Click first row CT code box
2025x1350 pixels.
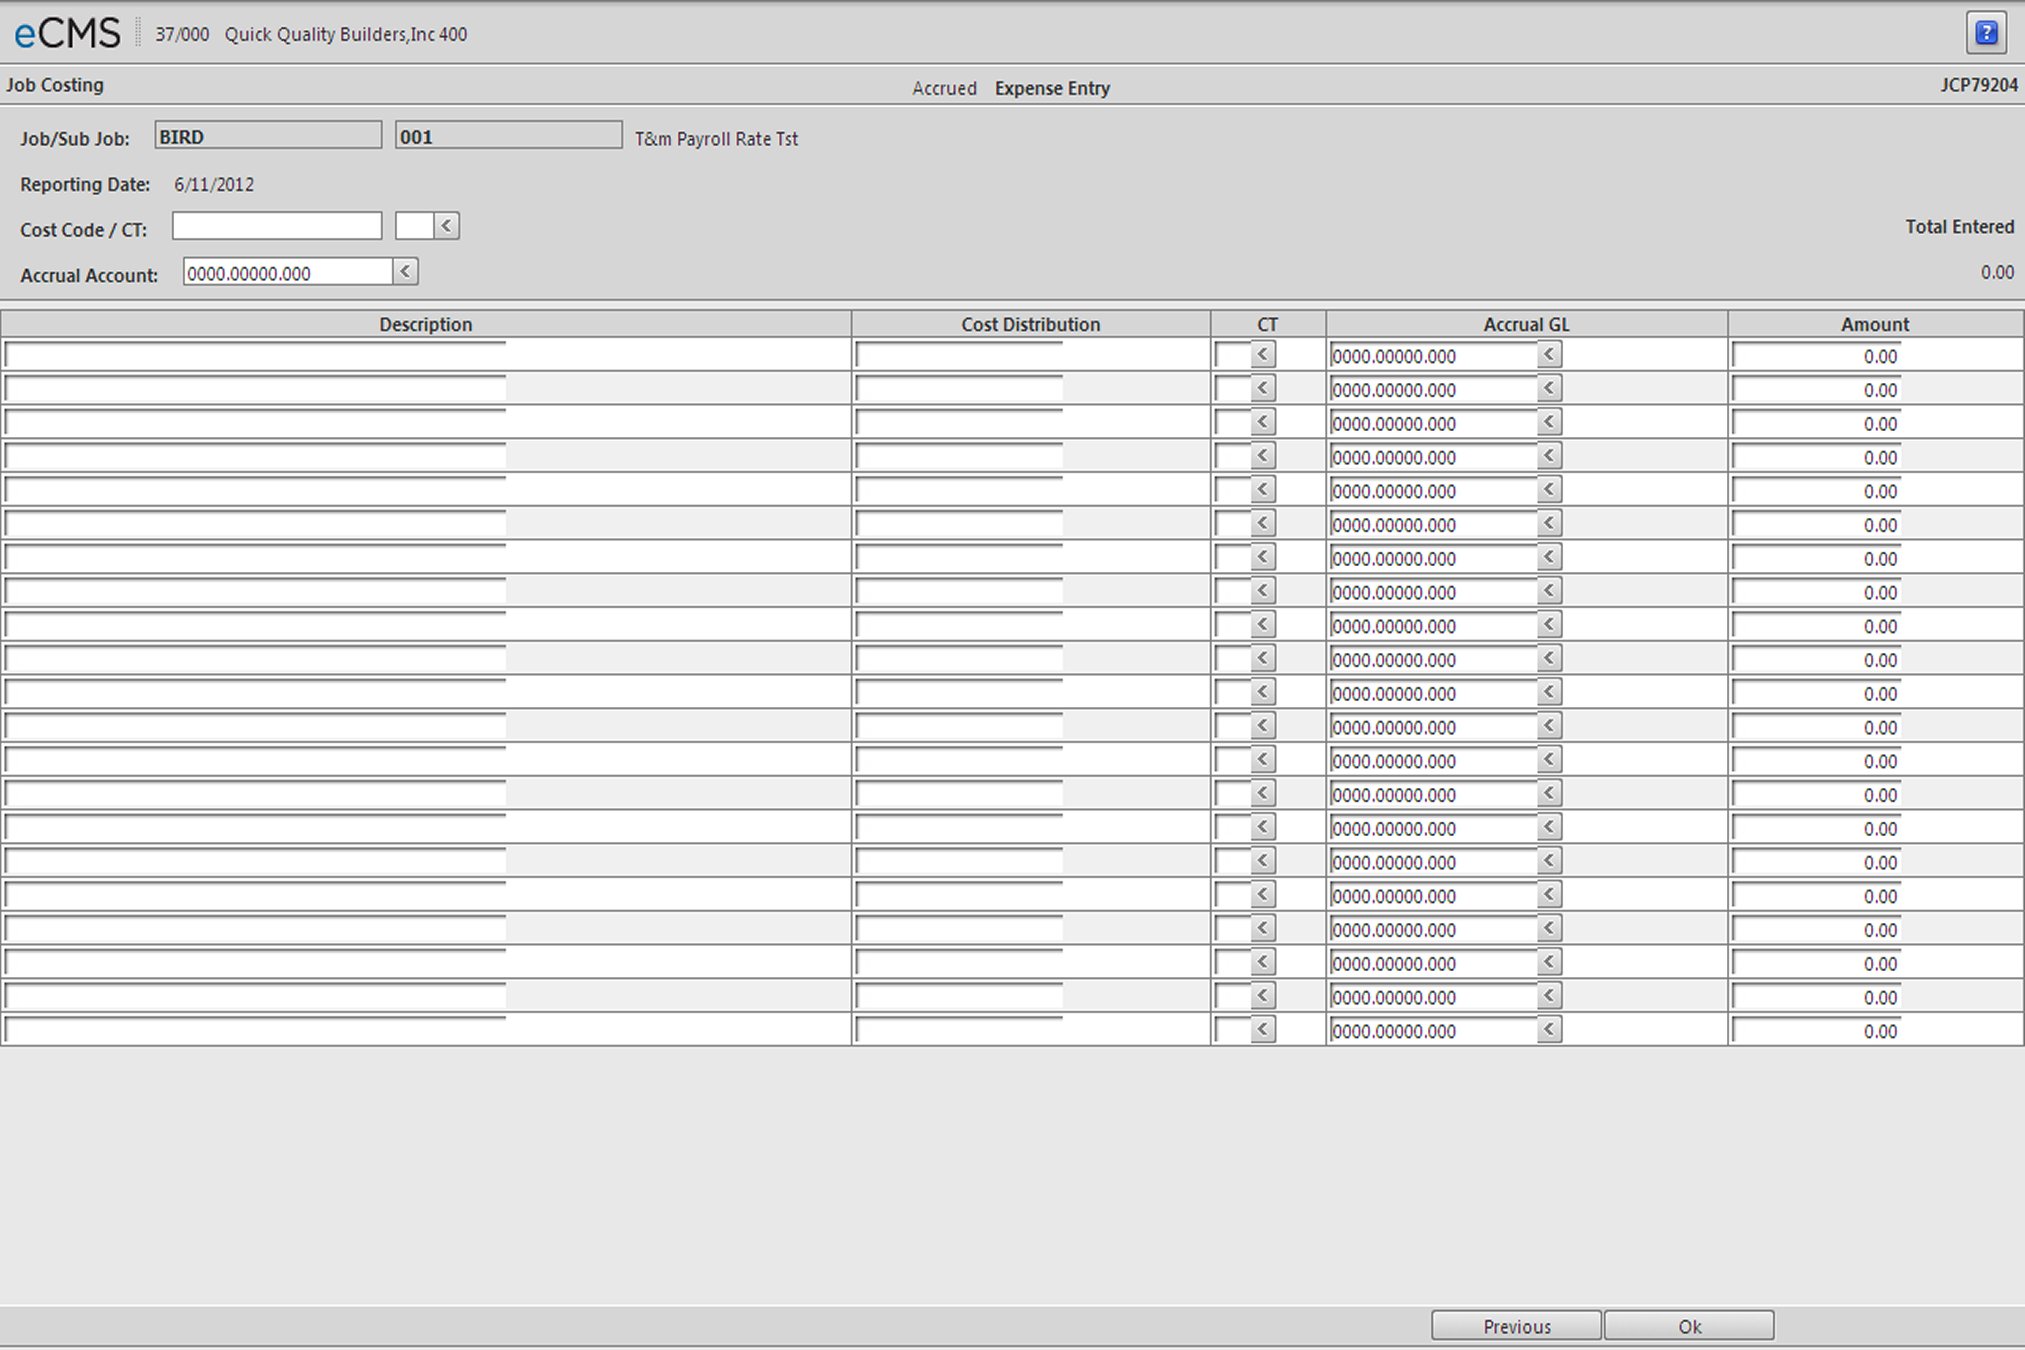[1232, 355]
